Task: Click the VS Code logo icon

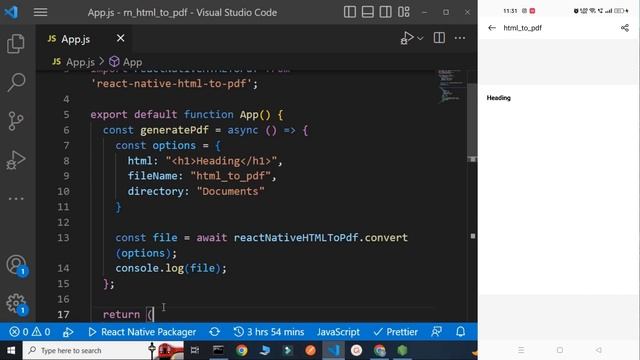Action: click(11, 12)
